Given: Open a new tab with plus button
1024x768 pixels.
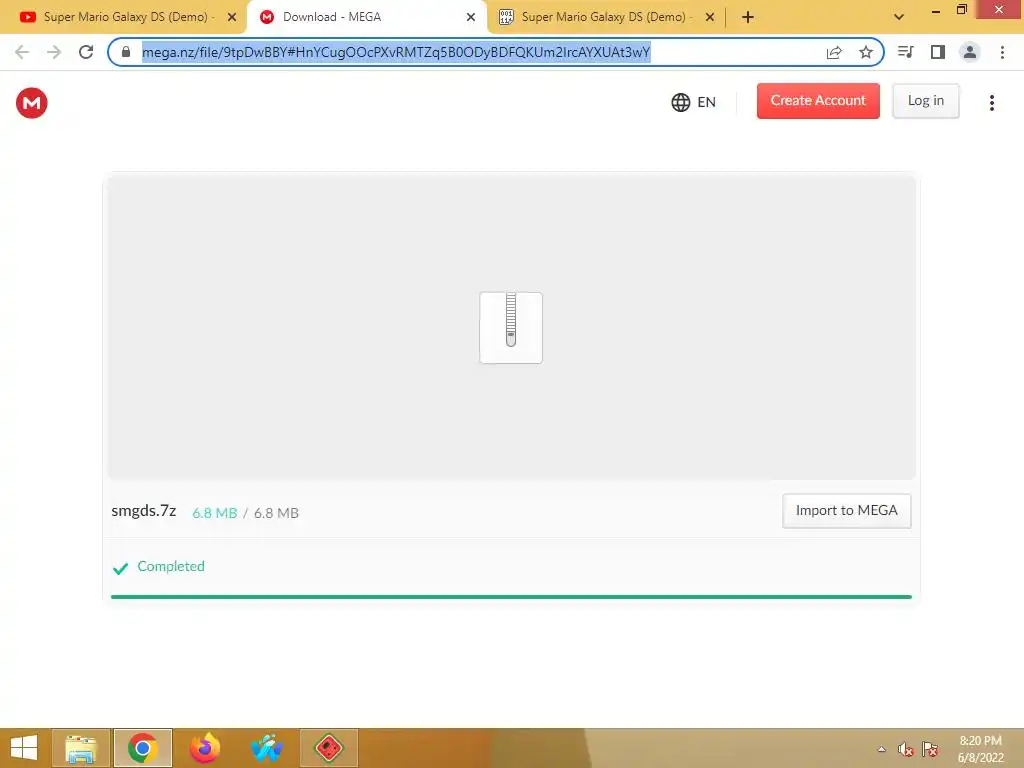Looking at the screenshot, I should [748, 18].
